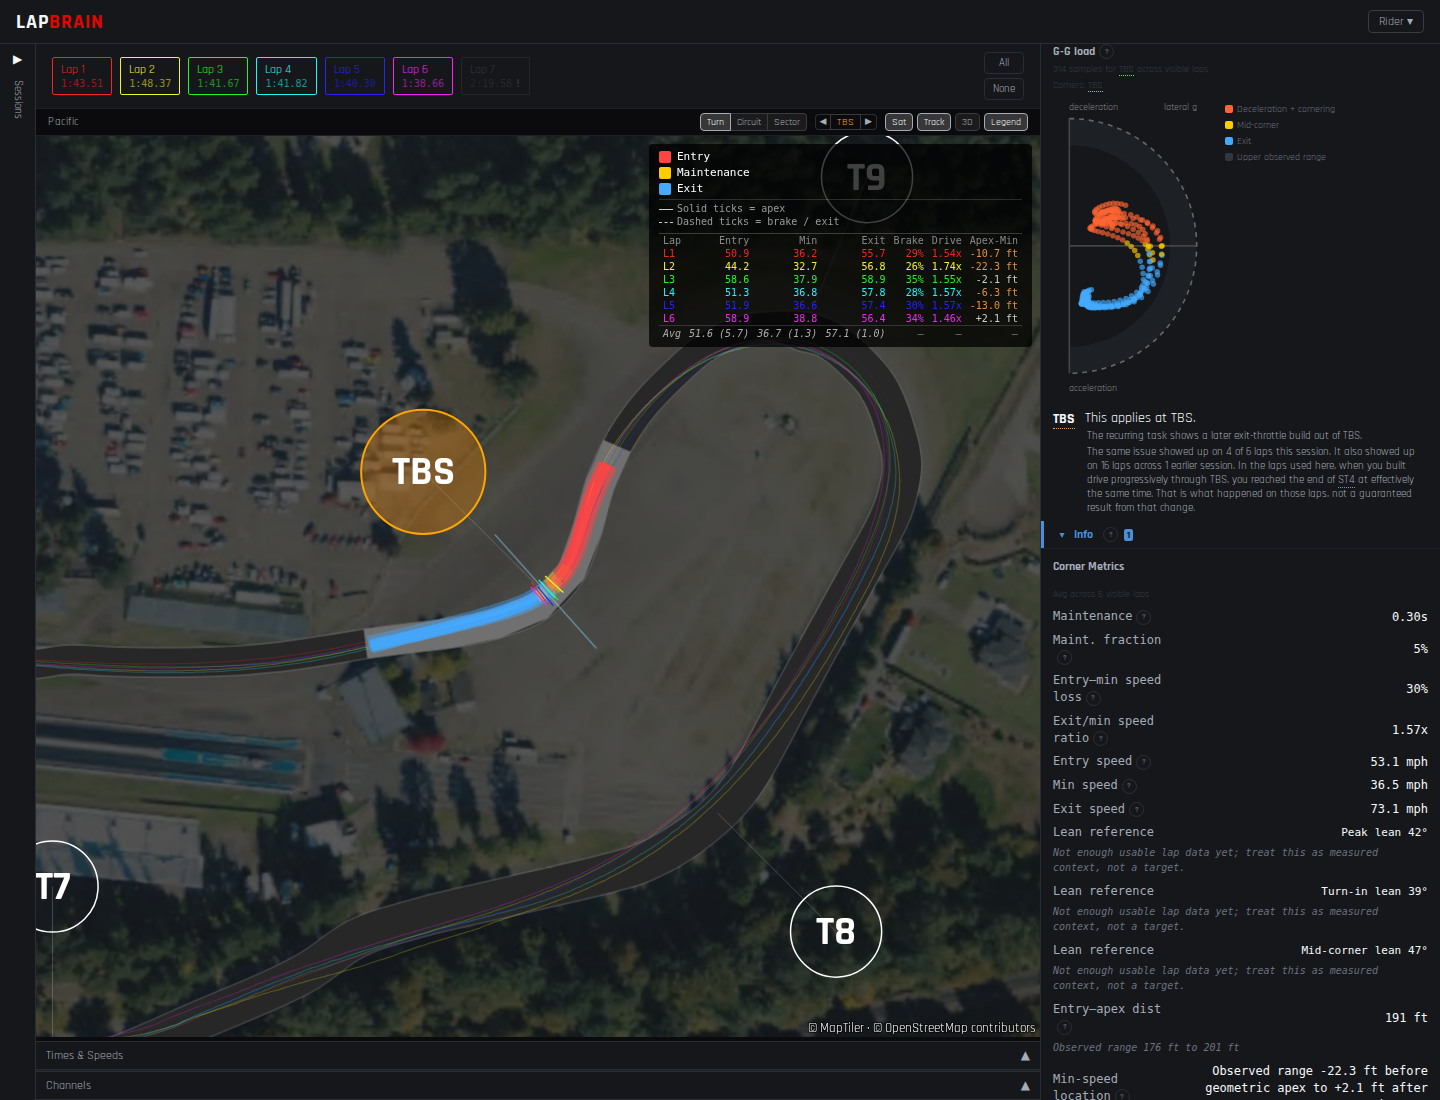The height and width of the screenshot is (1100, 1440).
Task: Click gray Upper observed range swatch
Action: 1229,157
